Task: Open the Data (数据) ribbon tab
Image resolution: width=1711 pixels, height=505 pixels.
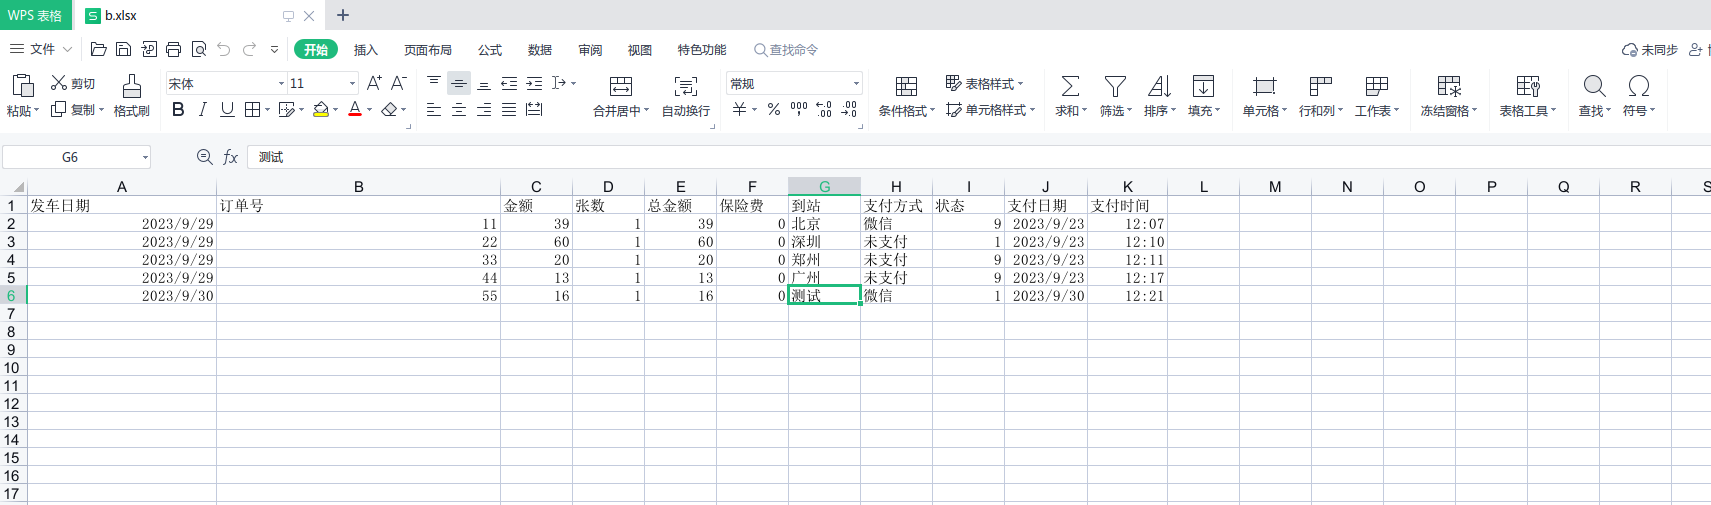Action: [x=539, y=50]
